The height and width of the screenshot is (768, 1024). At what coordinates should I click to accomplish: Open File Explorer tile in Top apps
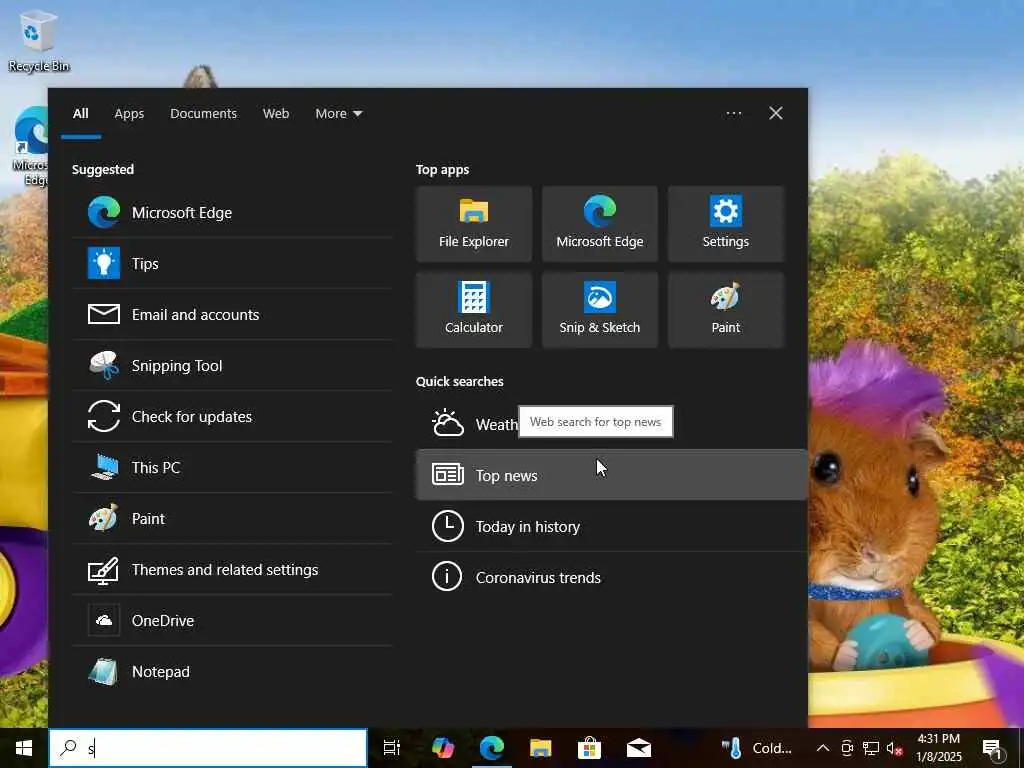473,224
